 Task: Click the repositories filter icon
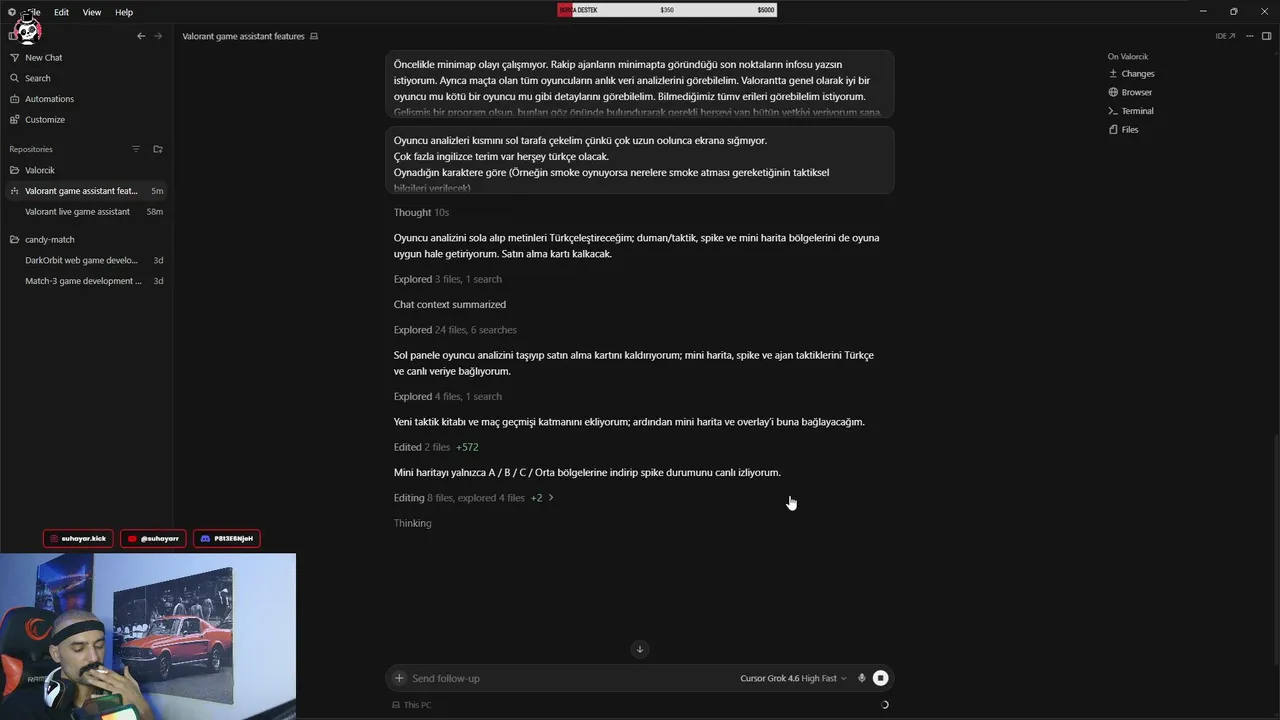[x=136, y=149]
